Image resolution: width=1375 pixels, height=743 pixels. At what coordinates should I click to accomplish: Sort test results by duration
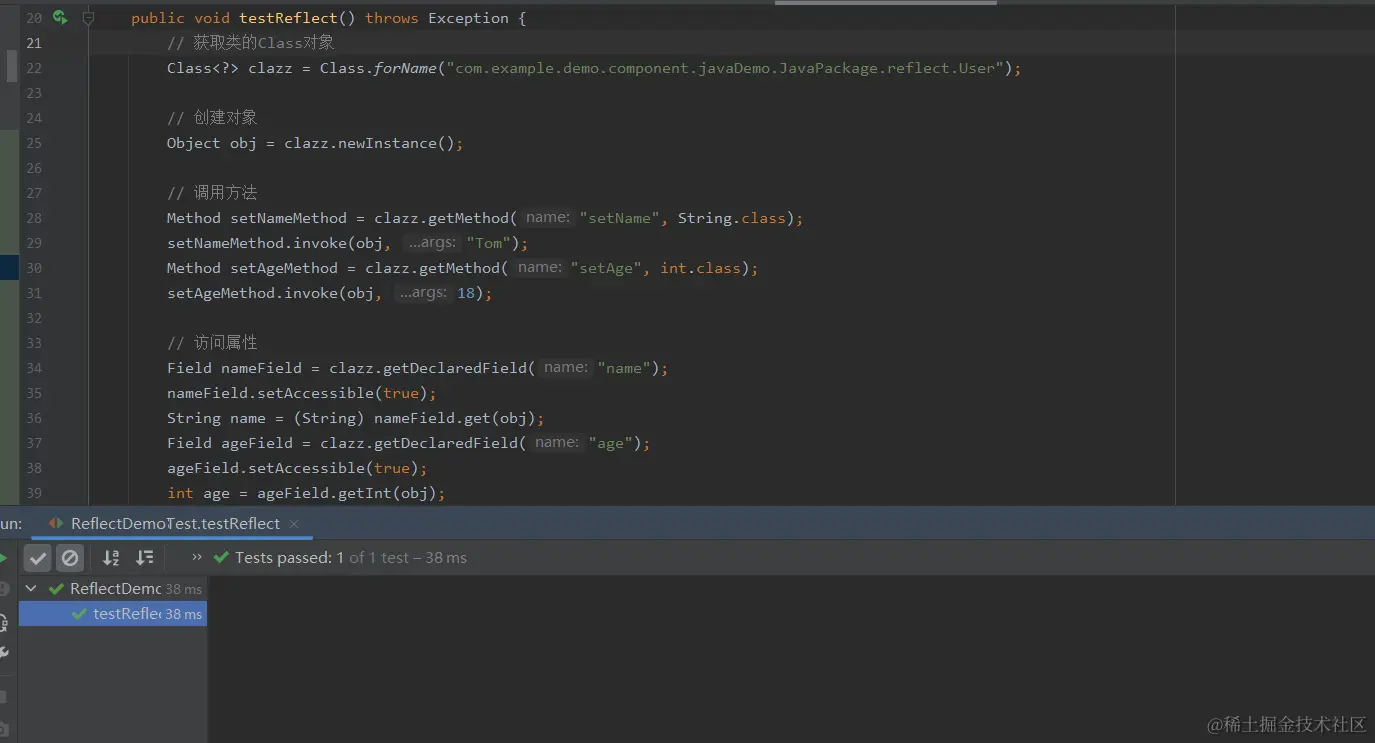click(145, 558)
